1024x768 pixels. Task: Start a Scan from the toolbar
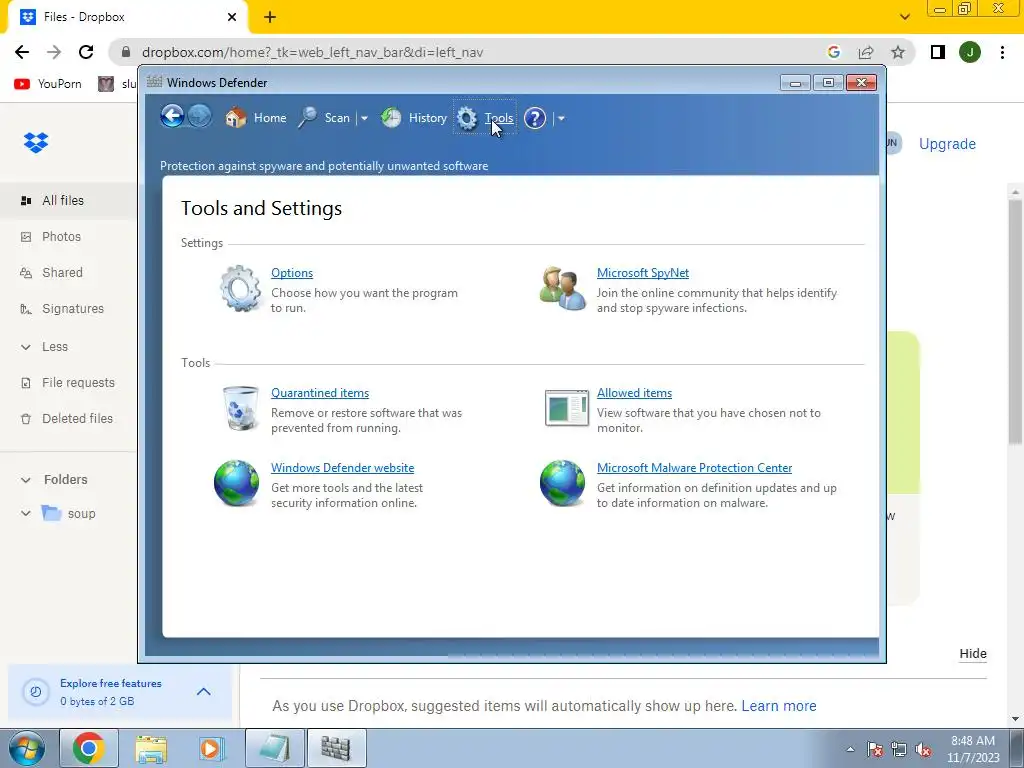pos(325,118)
